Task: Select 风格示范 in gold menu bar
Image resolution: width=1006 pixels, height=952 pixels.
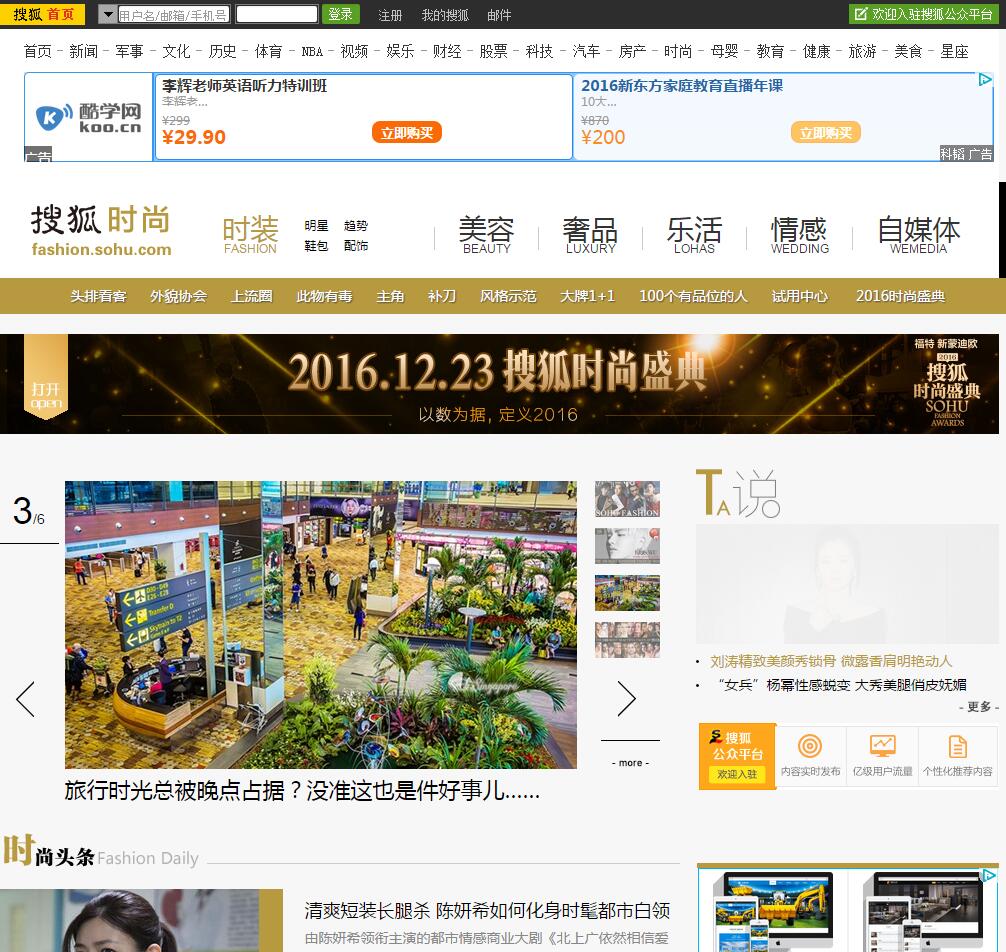Action: pyautogui.click(x=508, y=296)
